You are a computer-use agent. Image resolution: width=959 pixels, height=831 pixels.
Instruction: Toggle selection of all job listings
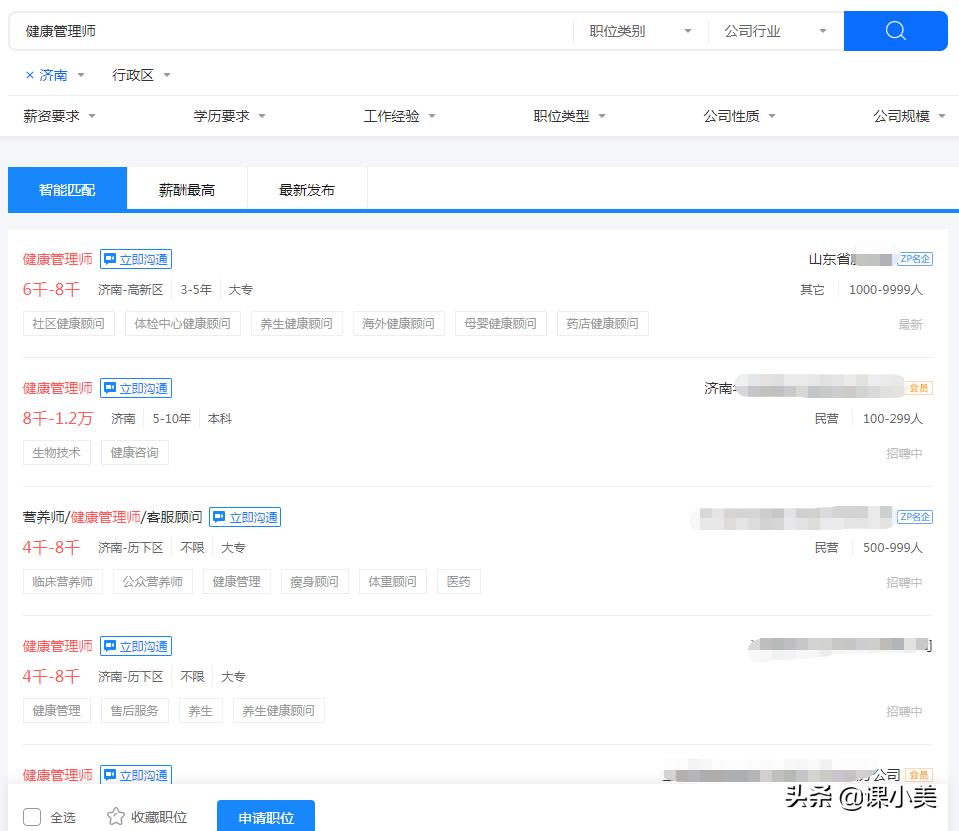point(31,817)
